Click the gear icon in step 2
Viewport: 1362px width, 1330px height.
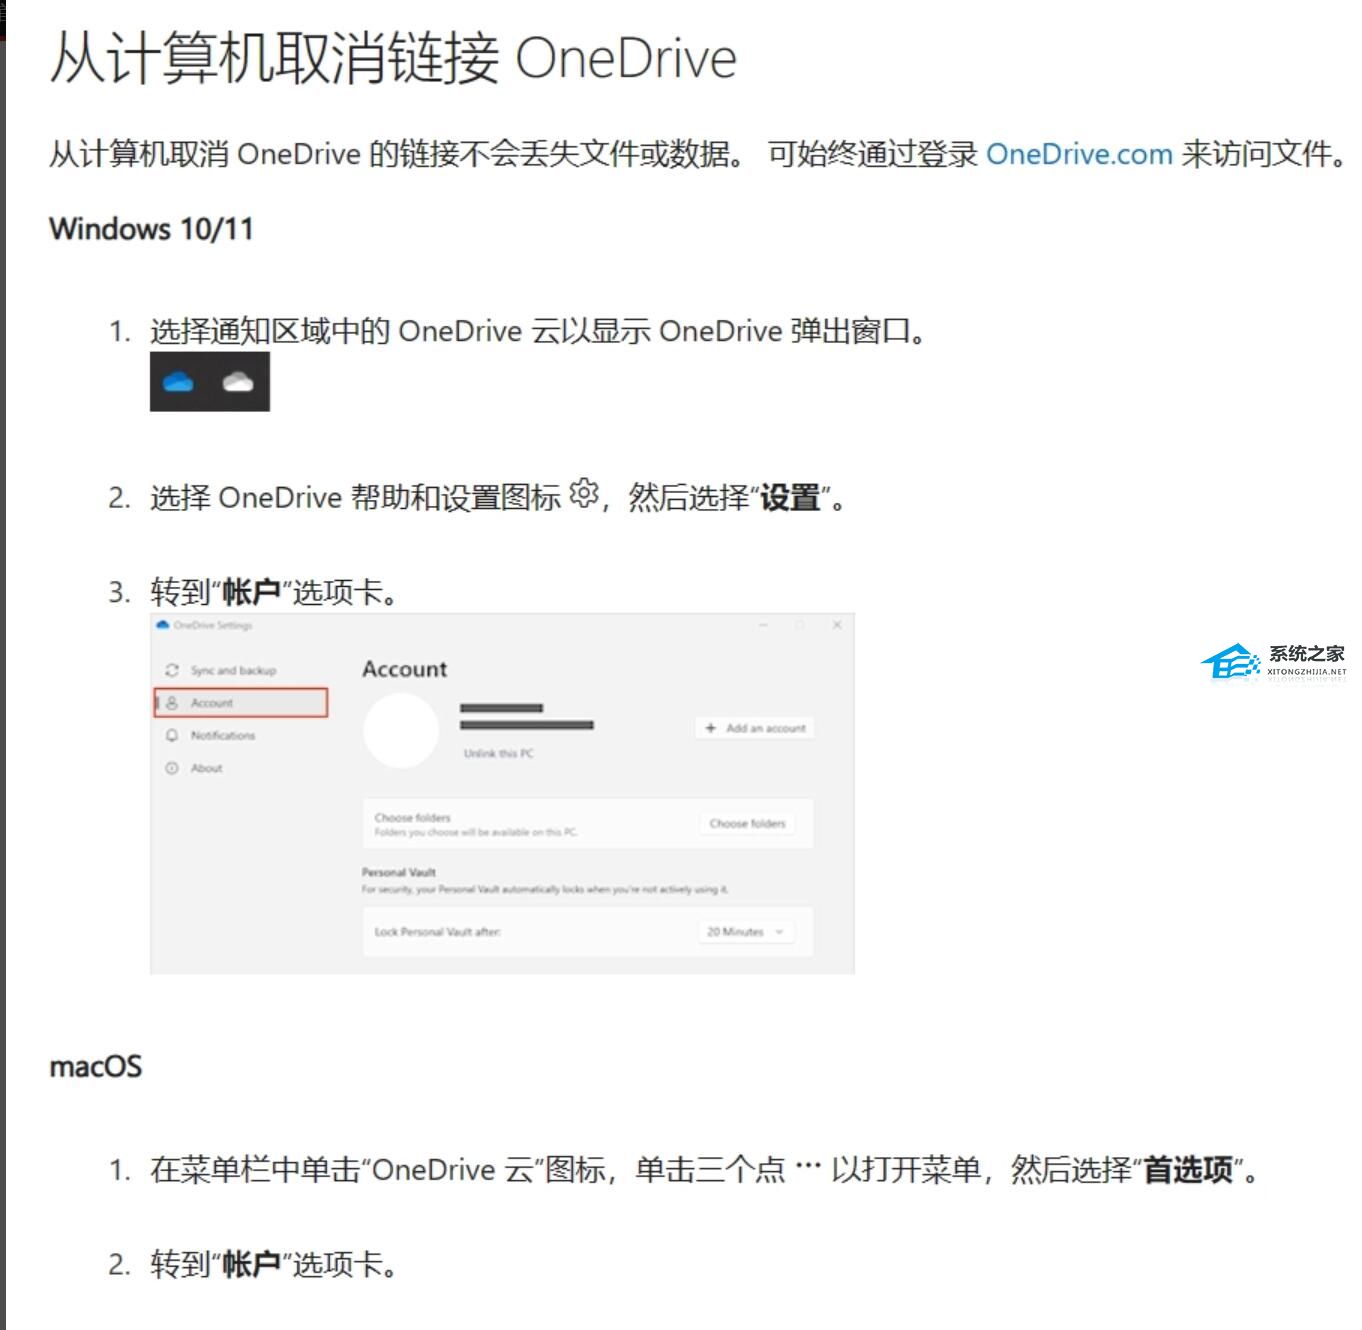pyautogui.click(x=584, y=493)
